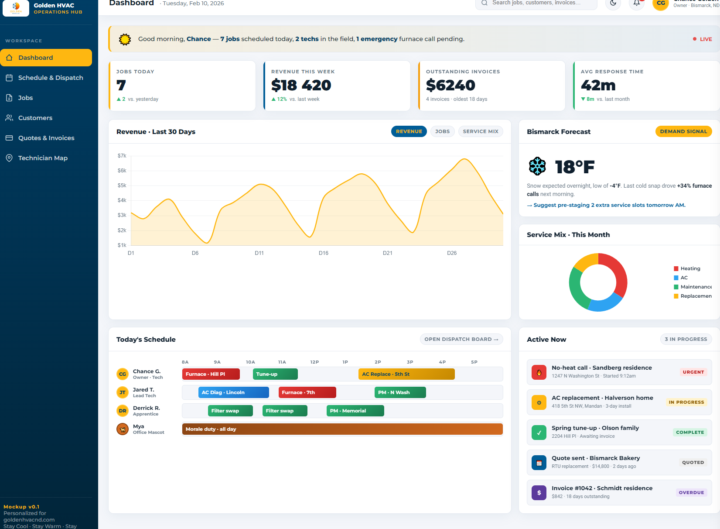
Task: Click the IN PROGRESS status badge
Action: pos(686,402)
